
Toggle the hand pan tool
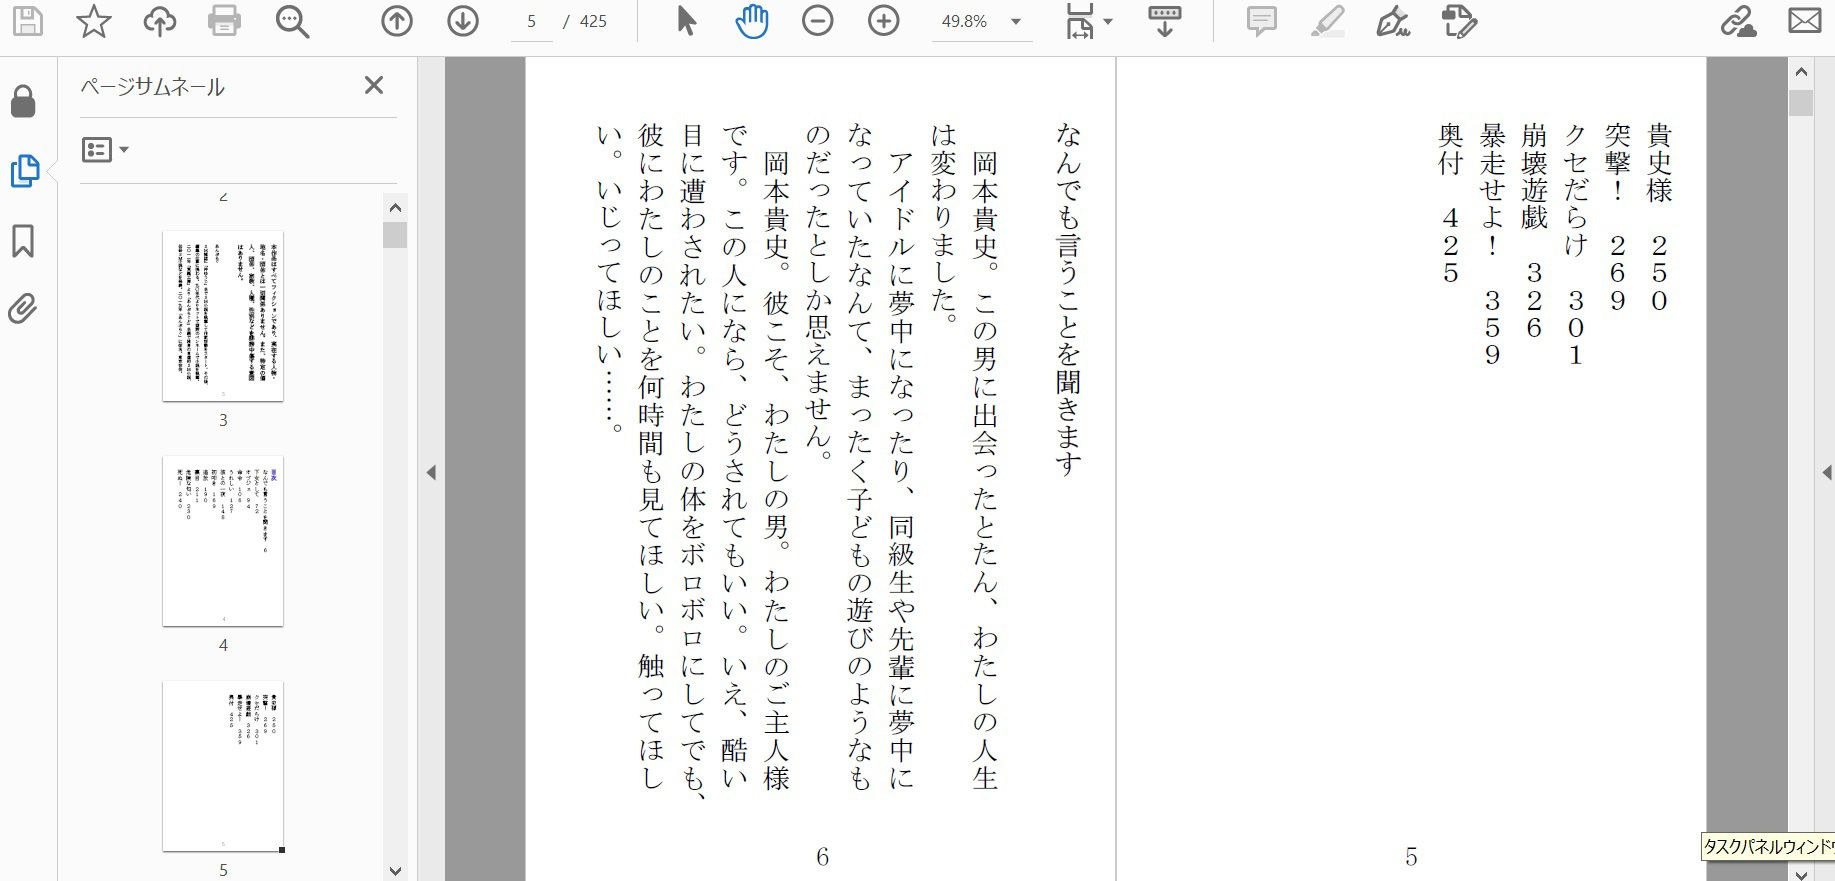751,21
